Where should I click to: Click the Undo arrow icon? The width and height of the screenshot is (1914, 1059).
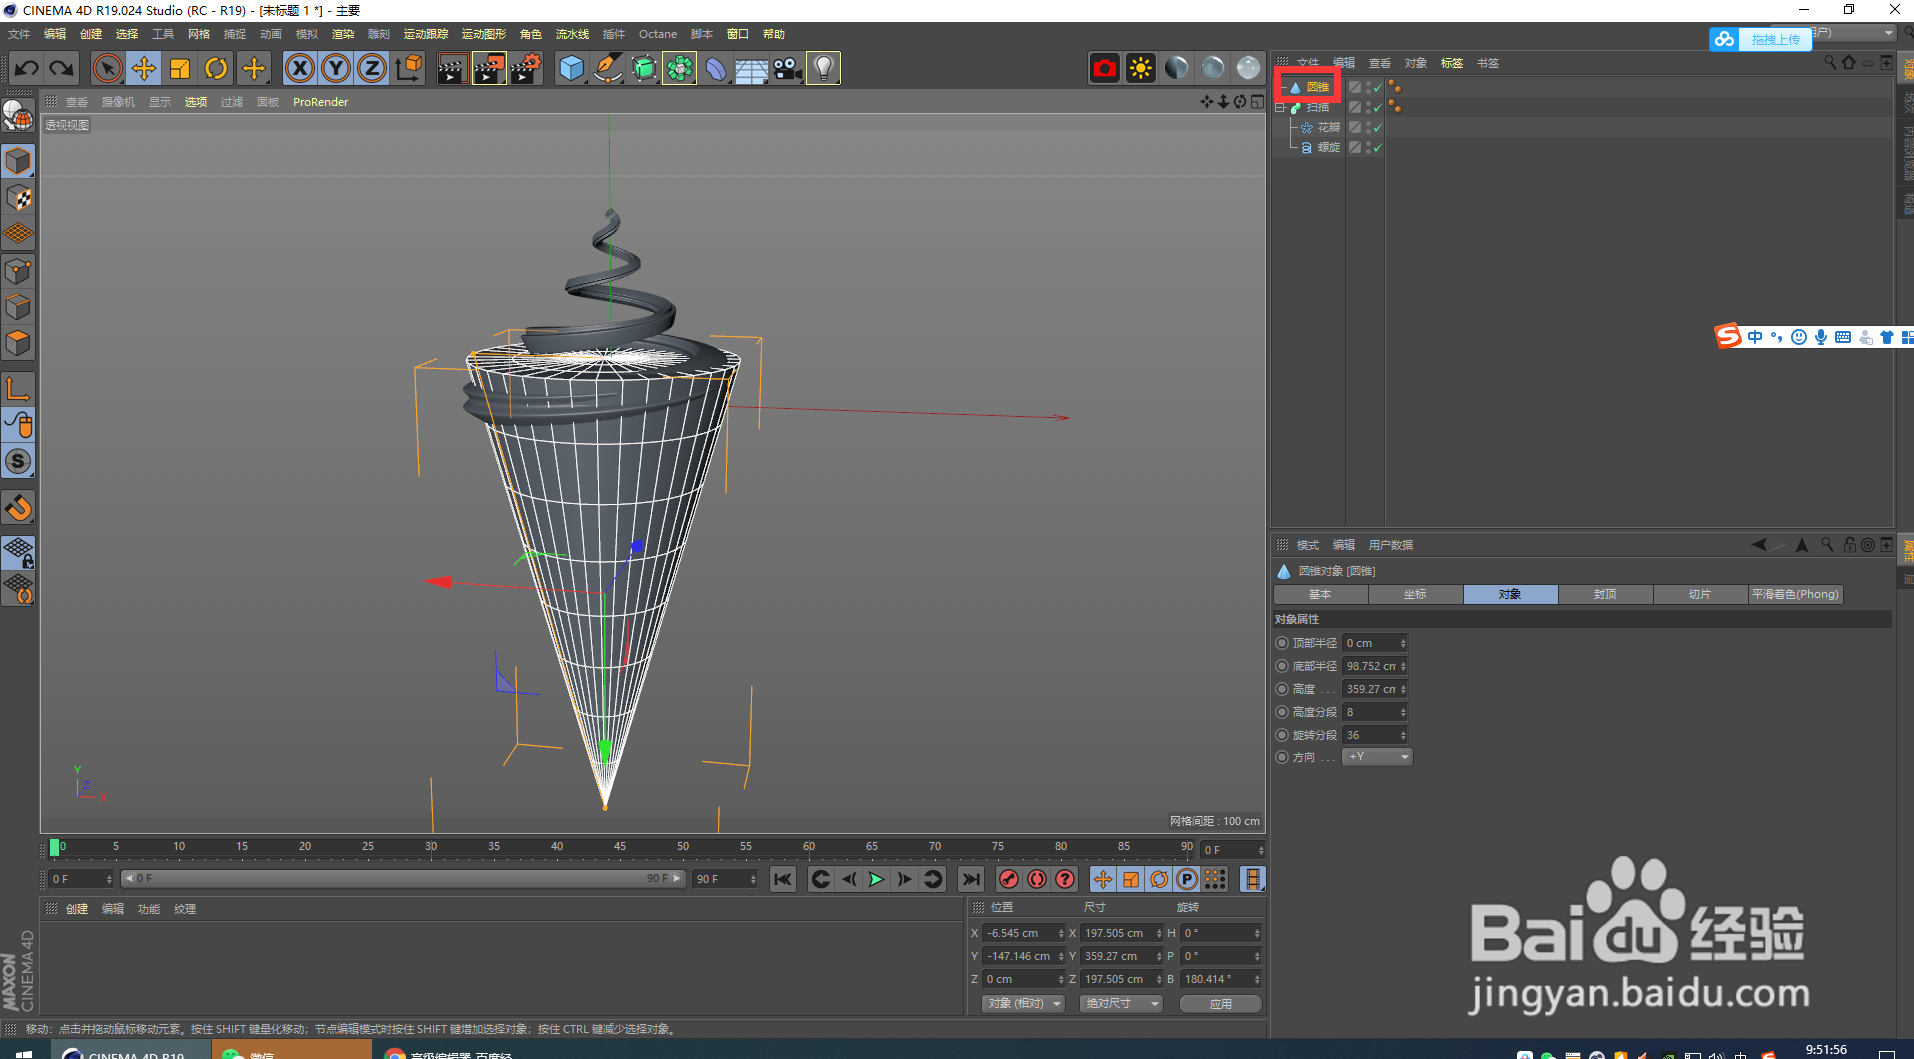click(27, 68)
